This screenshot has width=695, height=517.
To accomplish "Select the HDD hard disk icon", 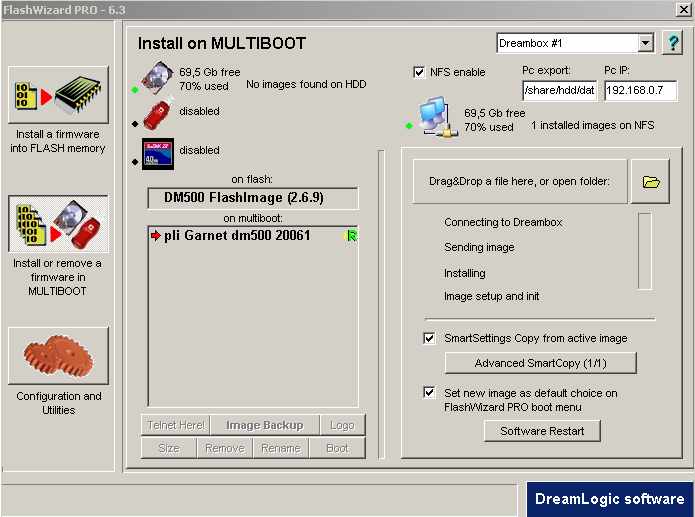I will 157,78.
